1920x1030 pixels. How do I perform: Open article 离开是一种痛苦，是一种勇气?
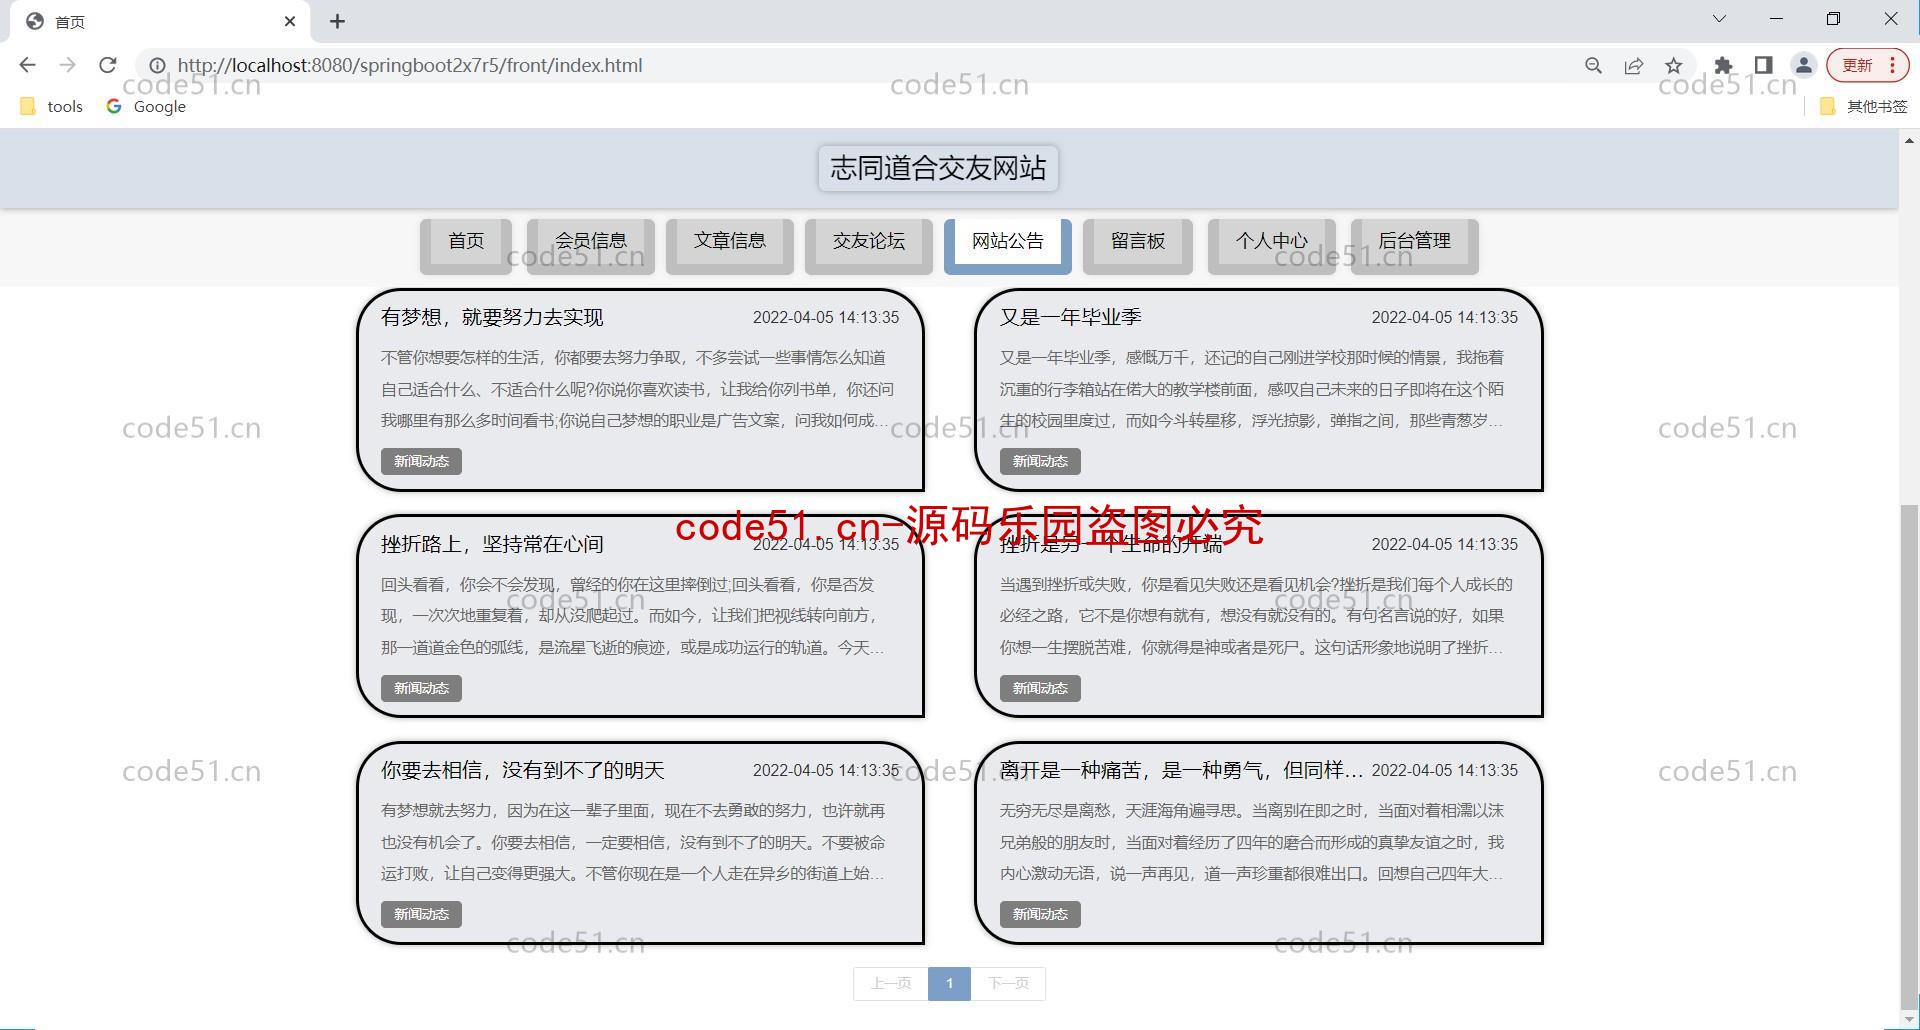(x=1181, y=770)
